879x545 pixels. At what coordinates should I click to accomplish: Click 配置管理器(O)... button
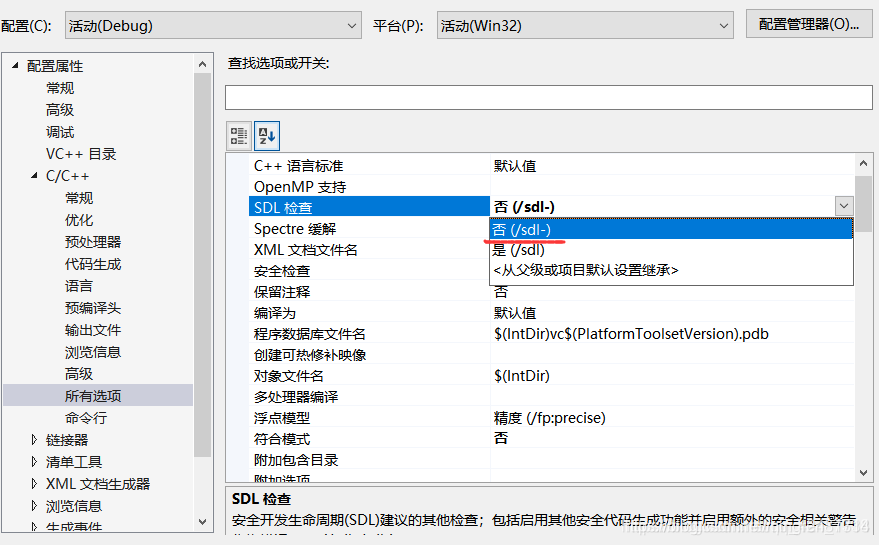(x=809, y=24)
